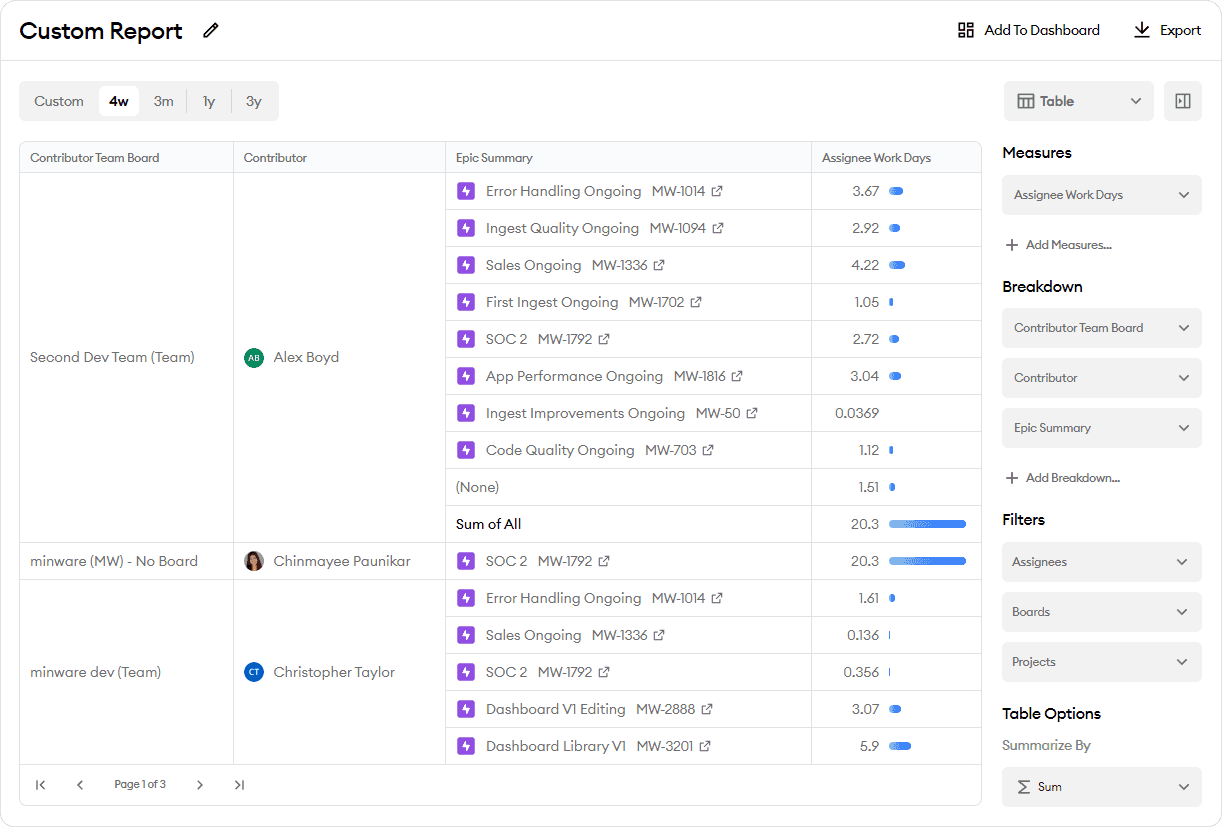Switch to the 1y time range
Screen dimensions: 1222x827
[209, 101]
